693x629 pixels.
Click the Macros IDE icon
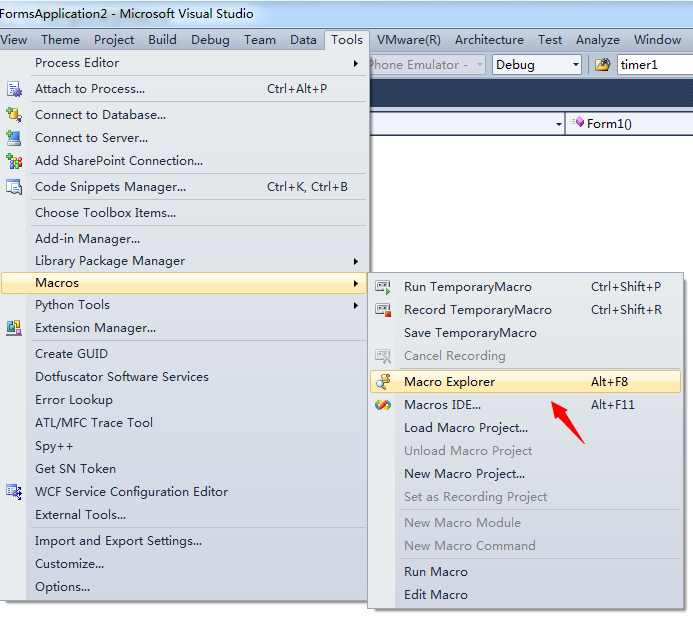383,405
